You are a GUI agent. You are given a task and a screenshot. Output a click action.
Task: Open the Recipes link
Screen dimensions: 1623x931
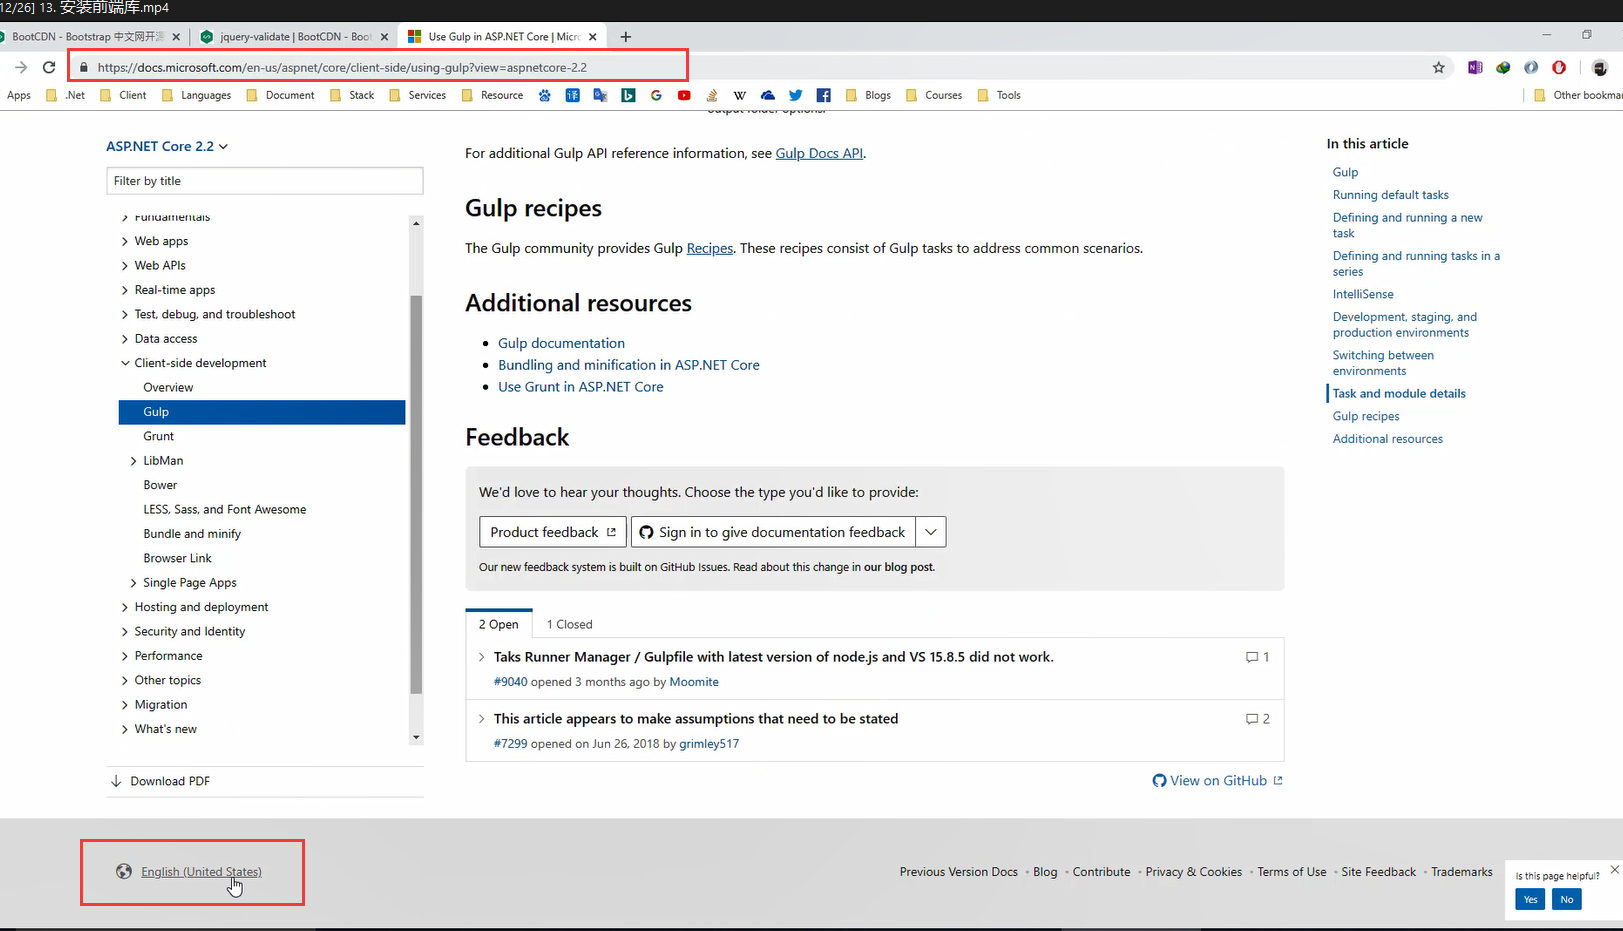coord(710,248)
